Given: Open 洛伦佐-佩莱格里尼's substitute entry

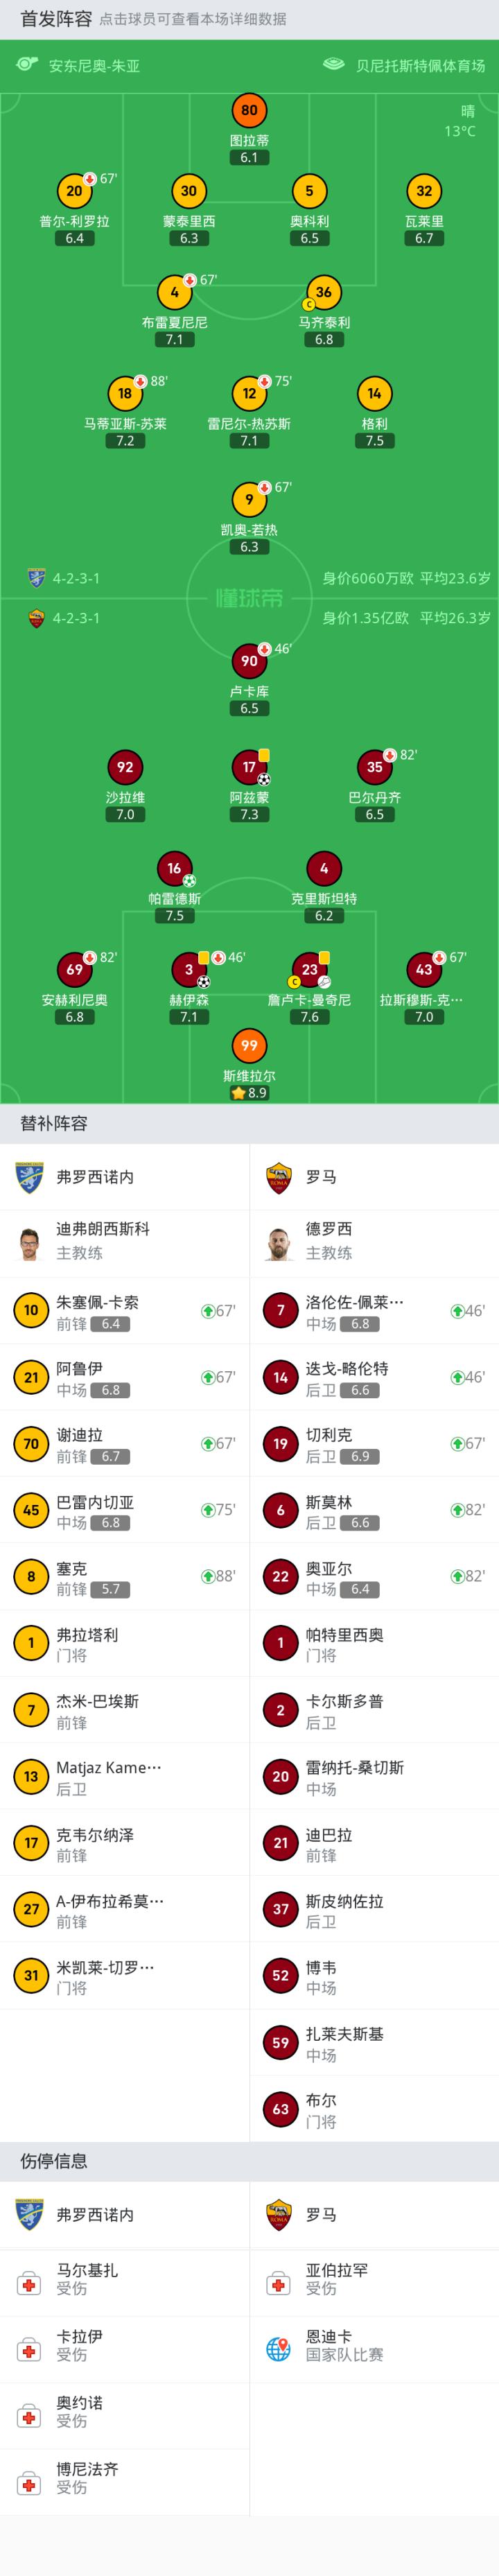Looking at the screenshot, I should (374, 1311).
